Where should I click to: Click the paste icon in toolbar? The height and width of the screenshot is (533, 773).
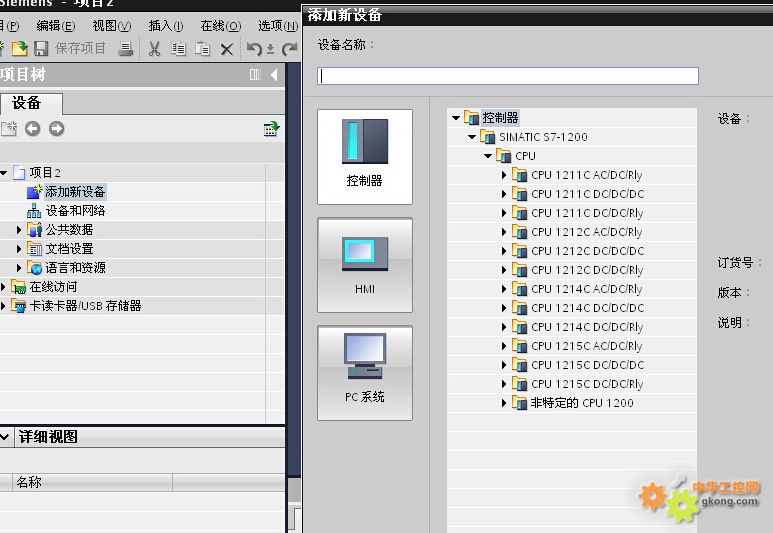203,48
